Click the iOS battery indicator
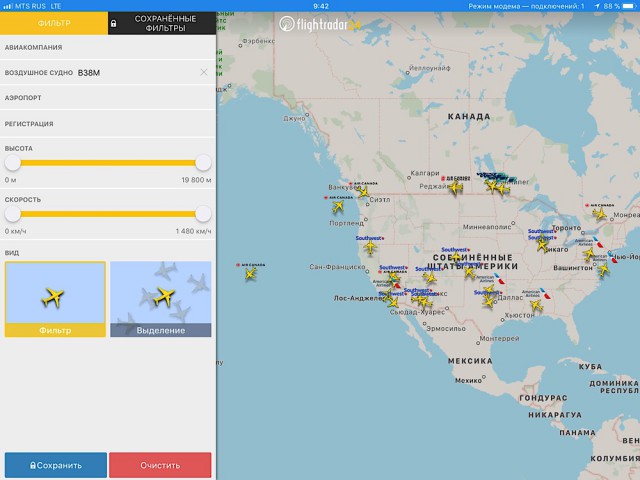This screenshot has height=480, width=640. [629, 6]
